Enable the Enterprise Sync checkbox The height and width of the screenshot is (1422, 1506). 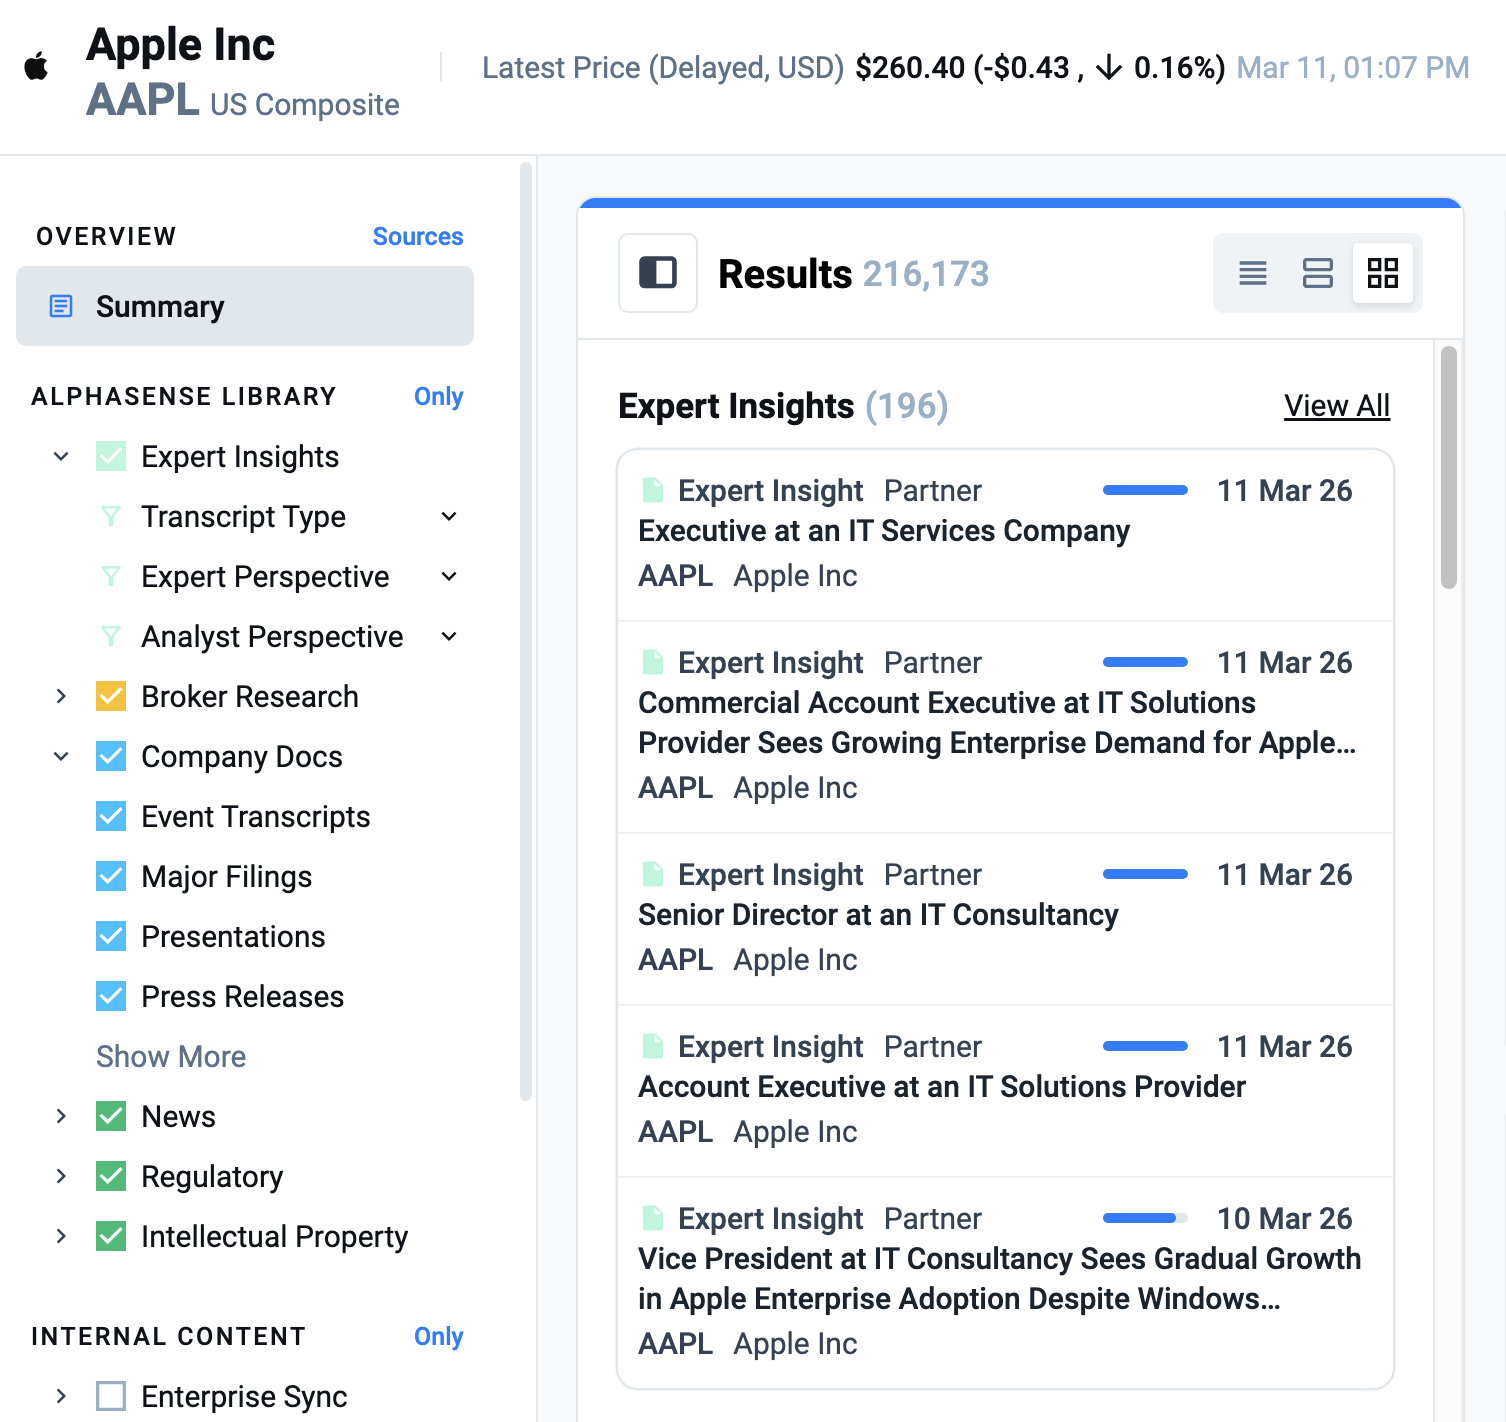click(x=111, y=1396)
